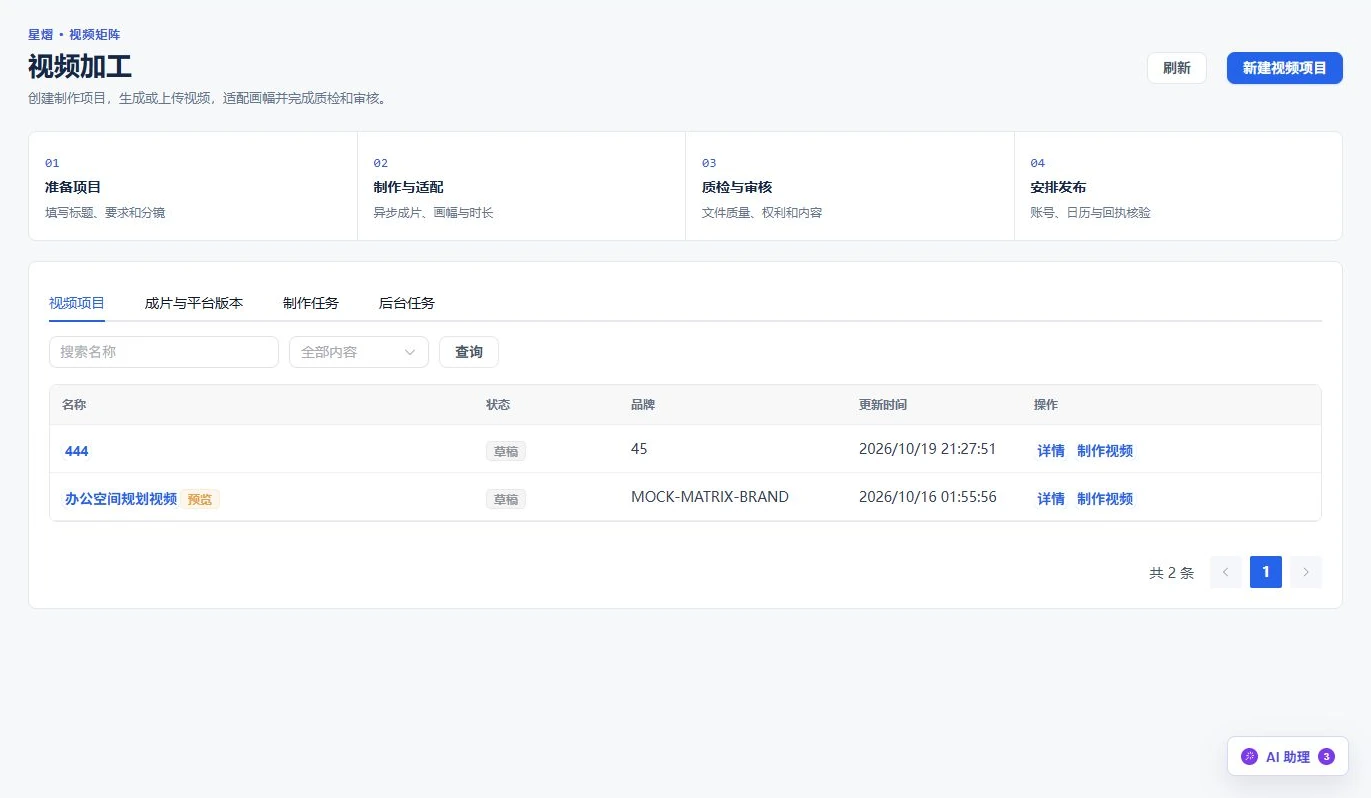Click the 名称 column header
1371x798 pixels.
pyautogui.click(x=74, y=405)
